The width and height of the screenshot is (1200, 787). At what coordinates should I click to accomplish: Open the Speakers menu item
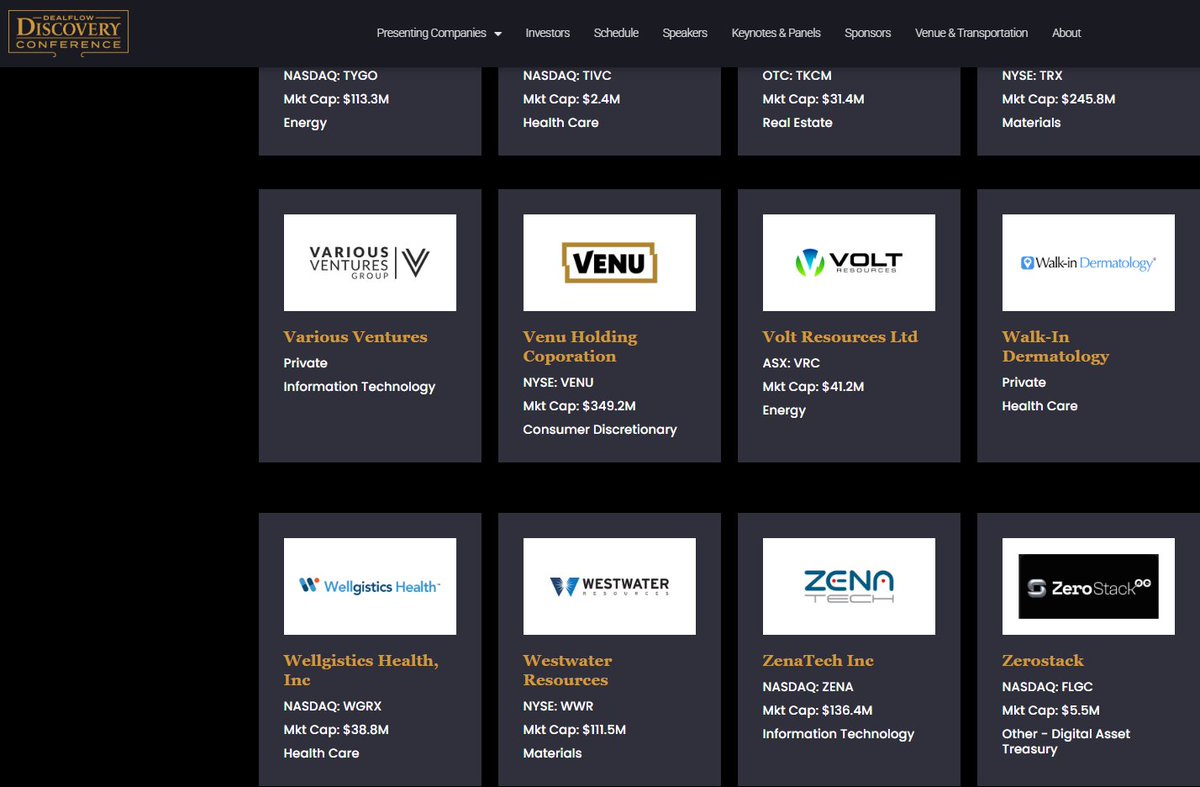(685, 33)
